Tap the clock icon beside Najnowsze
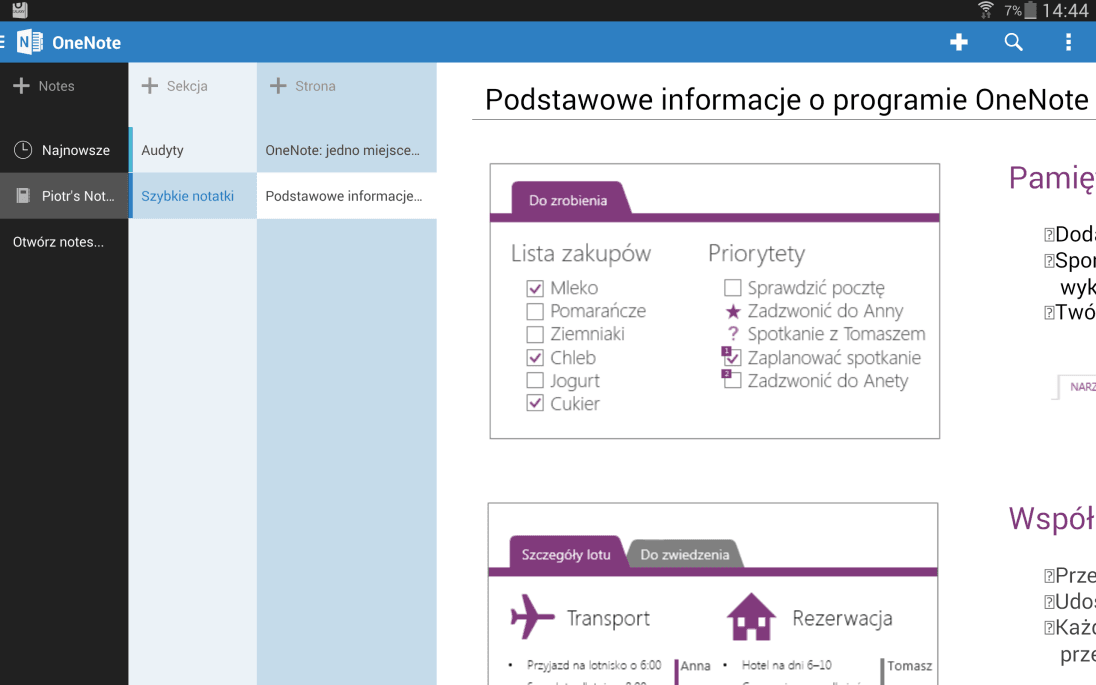Image resolution: width=1096 pixels, height=685 pixels. (x=23, y=150)
